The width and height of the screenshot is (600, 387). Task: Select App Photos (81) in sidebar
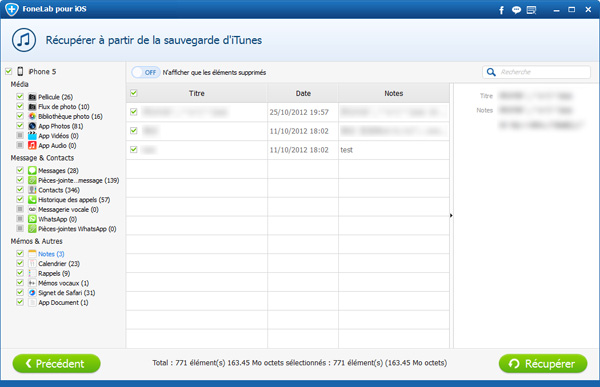point(60,126)
